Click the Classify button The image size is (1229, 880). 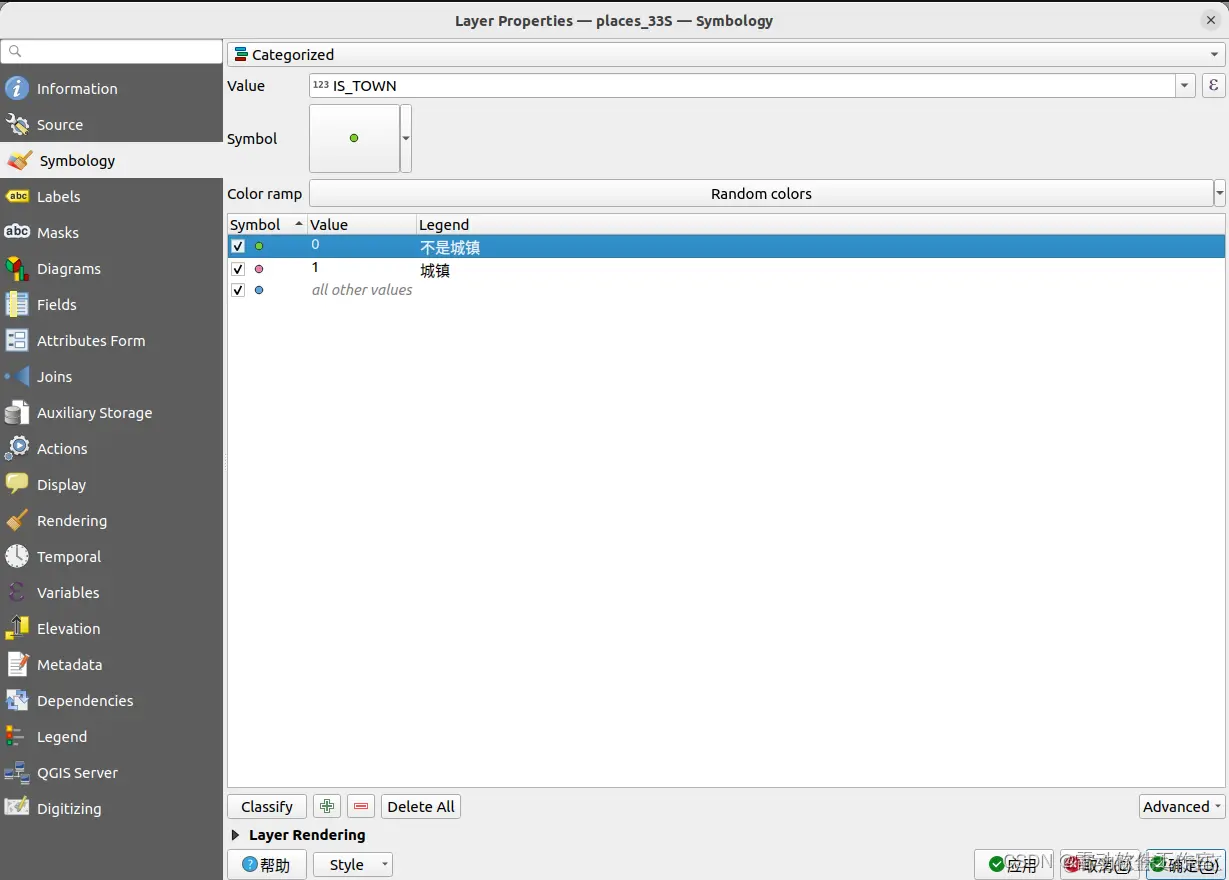[267, 807]
